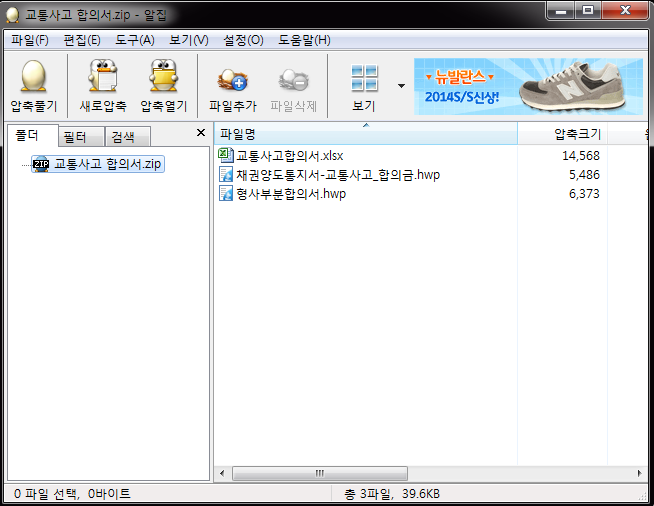Screen dimensions: 654x506
Task: Select file 형사부분합의서.hwp
Action: [x=291, y=194]
